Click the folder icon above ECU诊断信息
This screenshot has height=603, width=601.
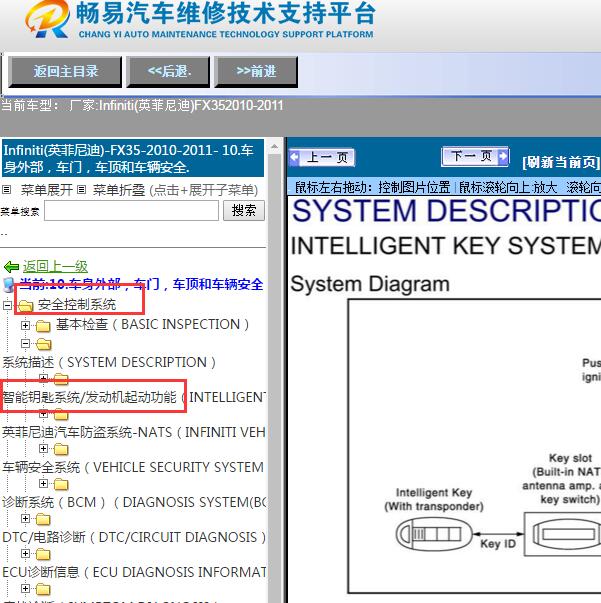(x=43, y=554)
